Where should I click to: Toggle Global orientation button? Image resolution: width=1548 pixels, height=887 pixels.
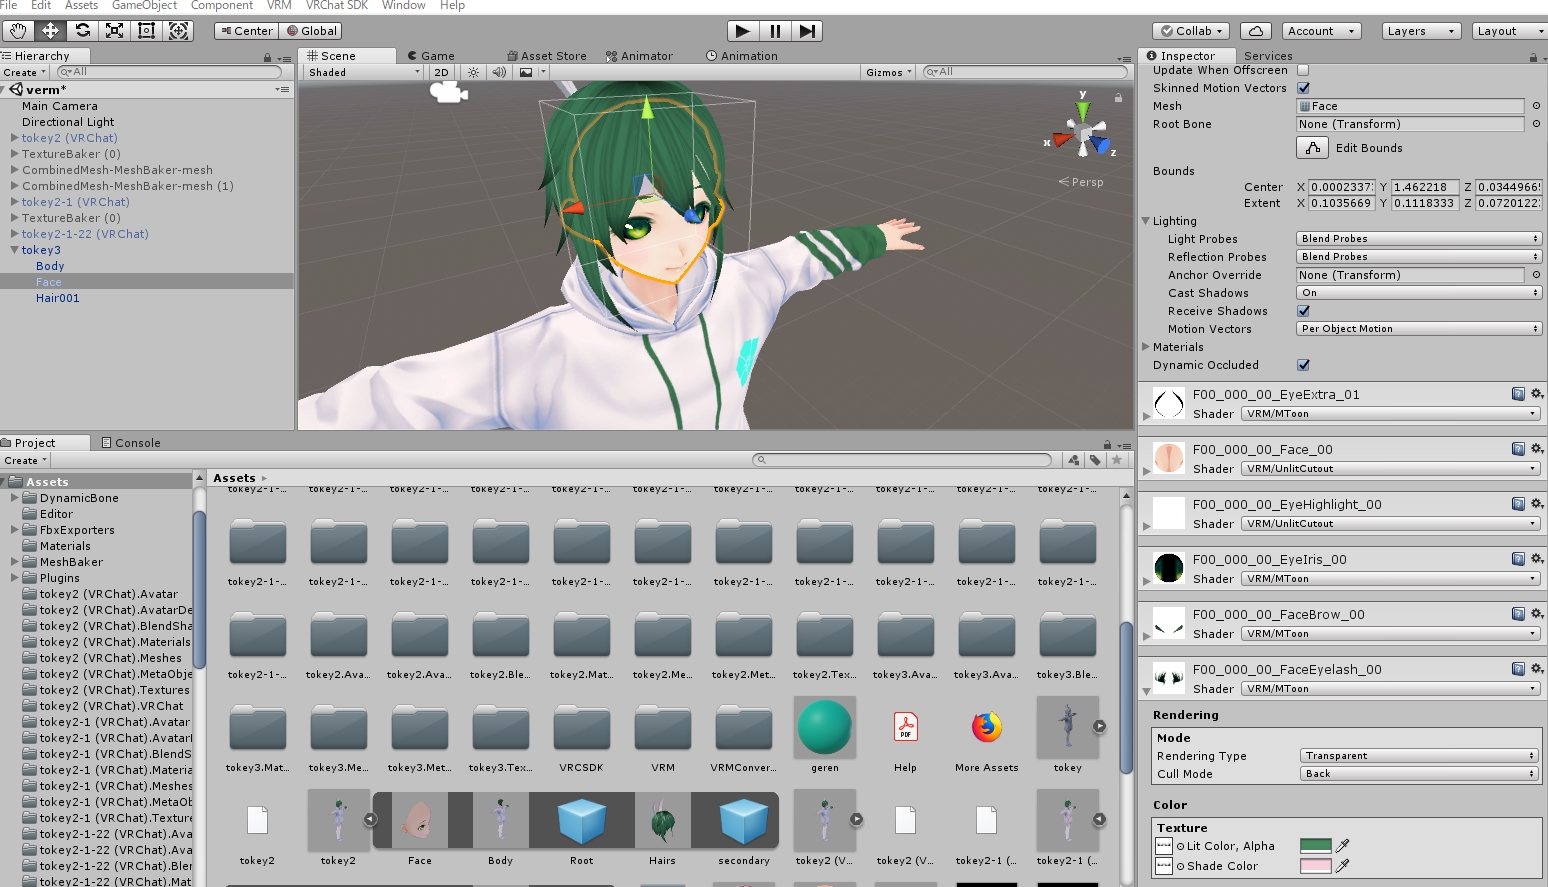tap(312, 31)
